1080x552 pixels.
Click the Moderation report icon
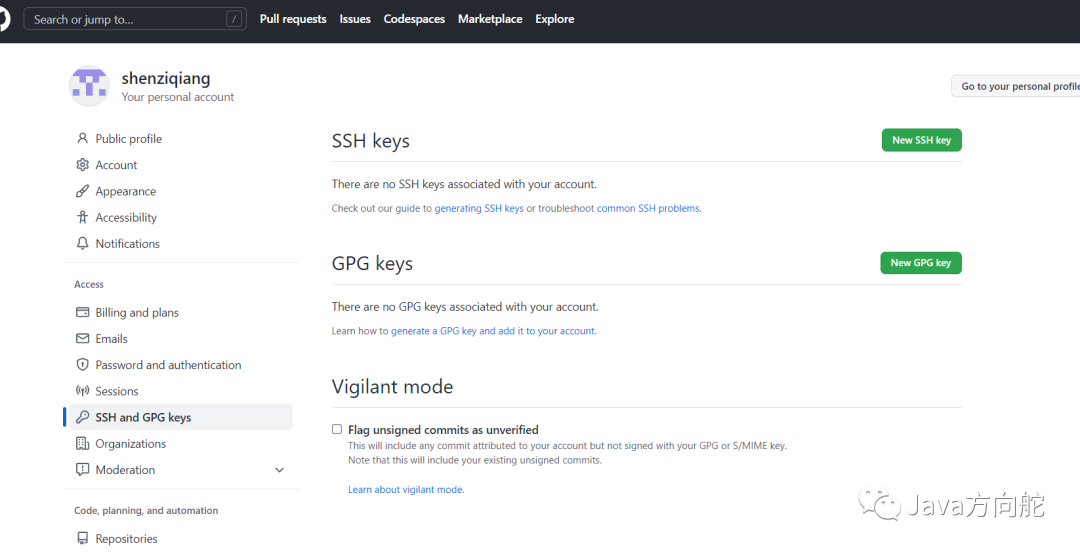(83, 469)
